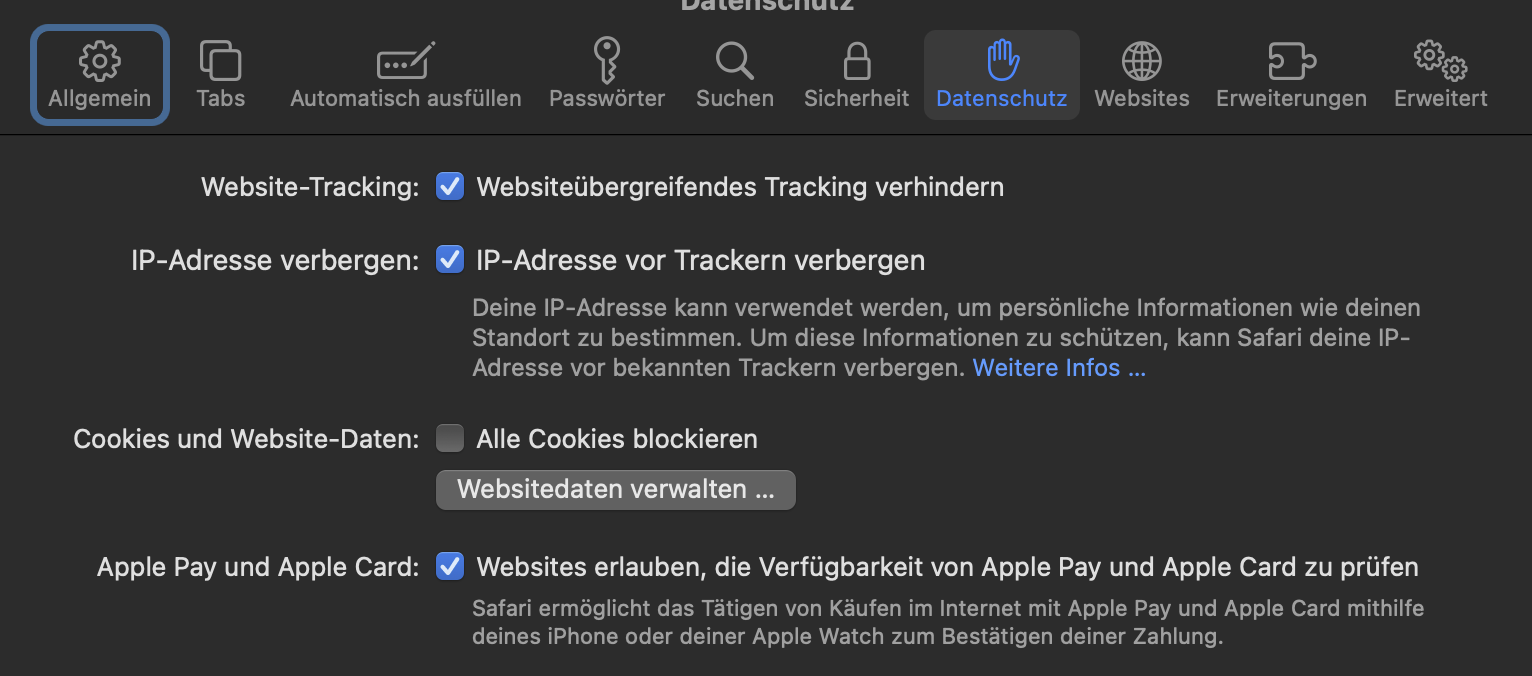Click the 'Alle Cookies blockieren' label text

[x=617, y=439]
